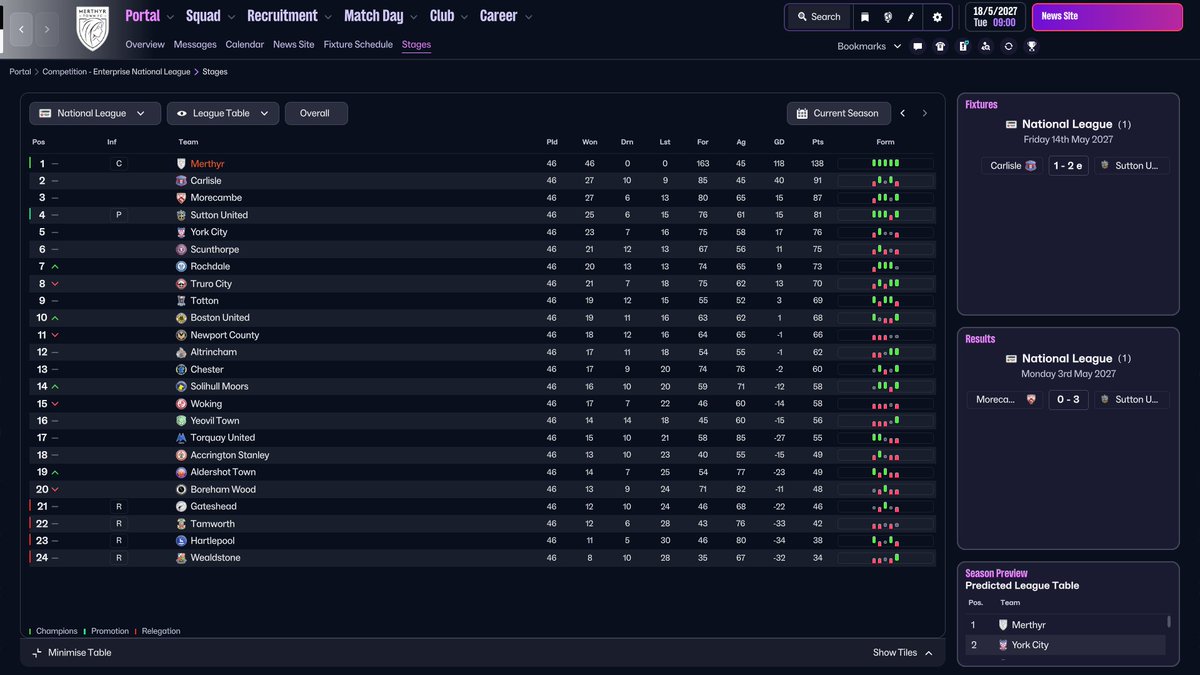Click the Minimise Table button
This screenshot has height=675, width=1200.
(x=72, y=653)
